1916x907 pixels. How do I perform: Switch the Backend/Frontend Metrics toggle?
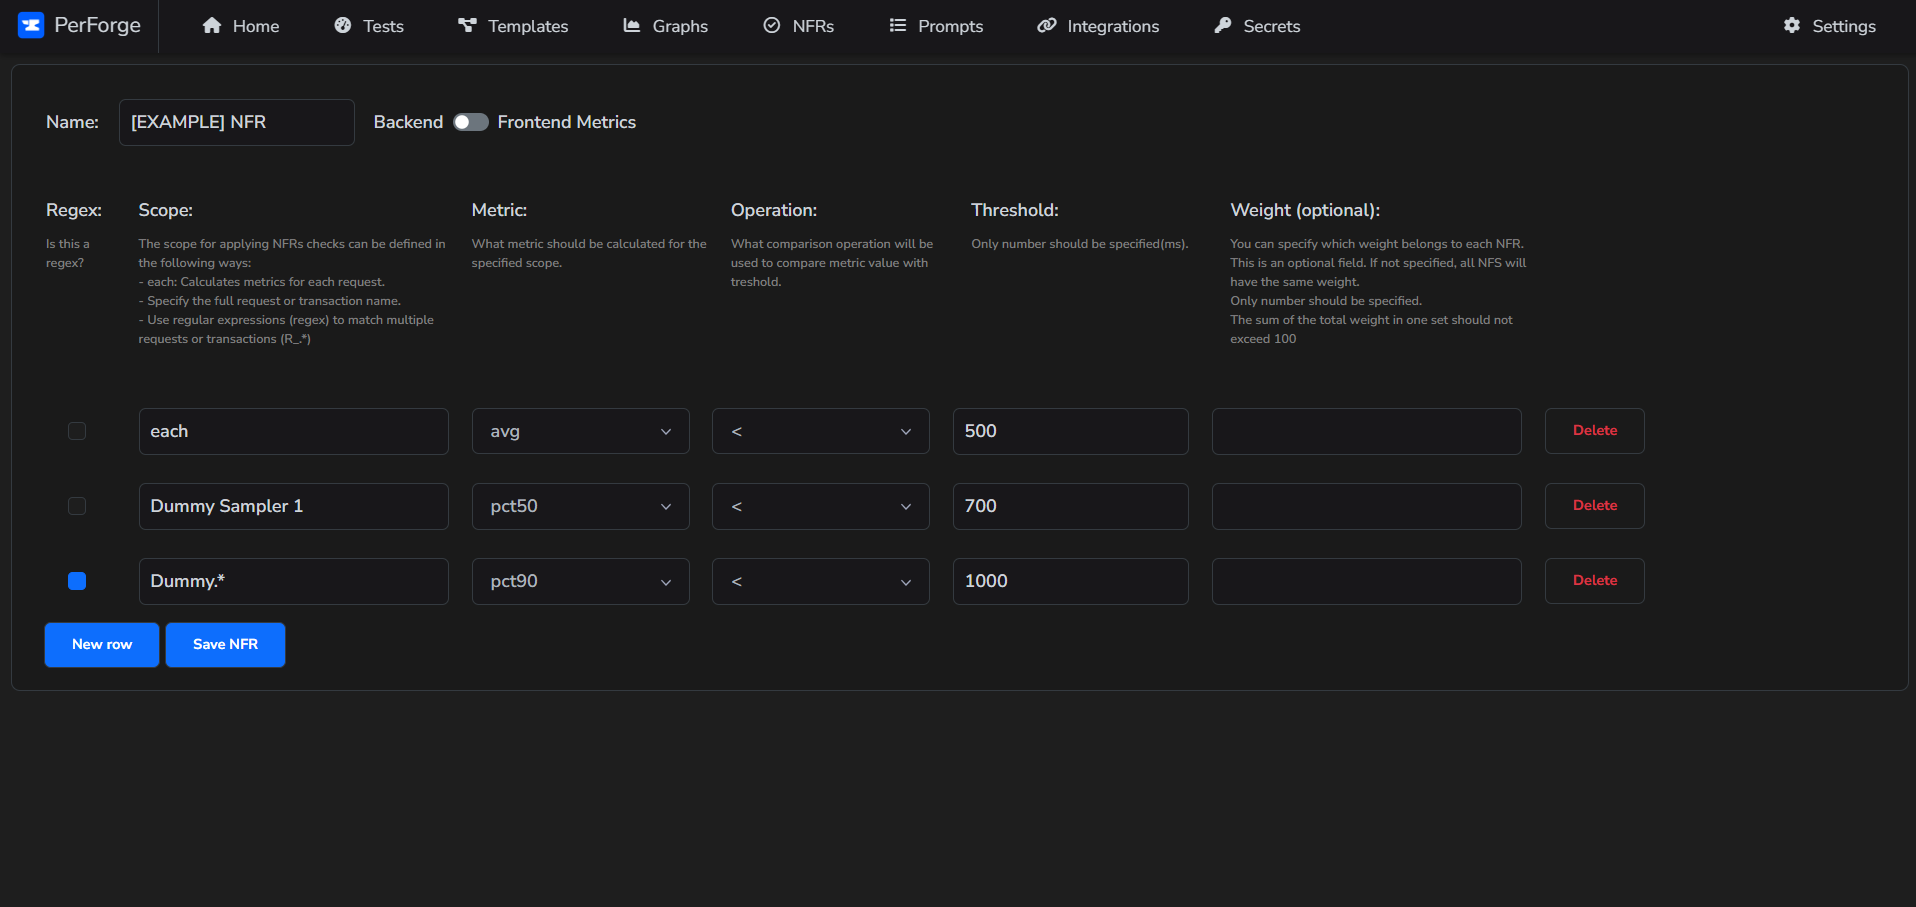470,121
